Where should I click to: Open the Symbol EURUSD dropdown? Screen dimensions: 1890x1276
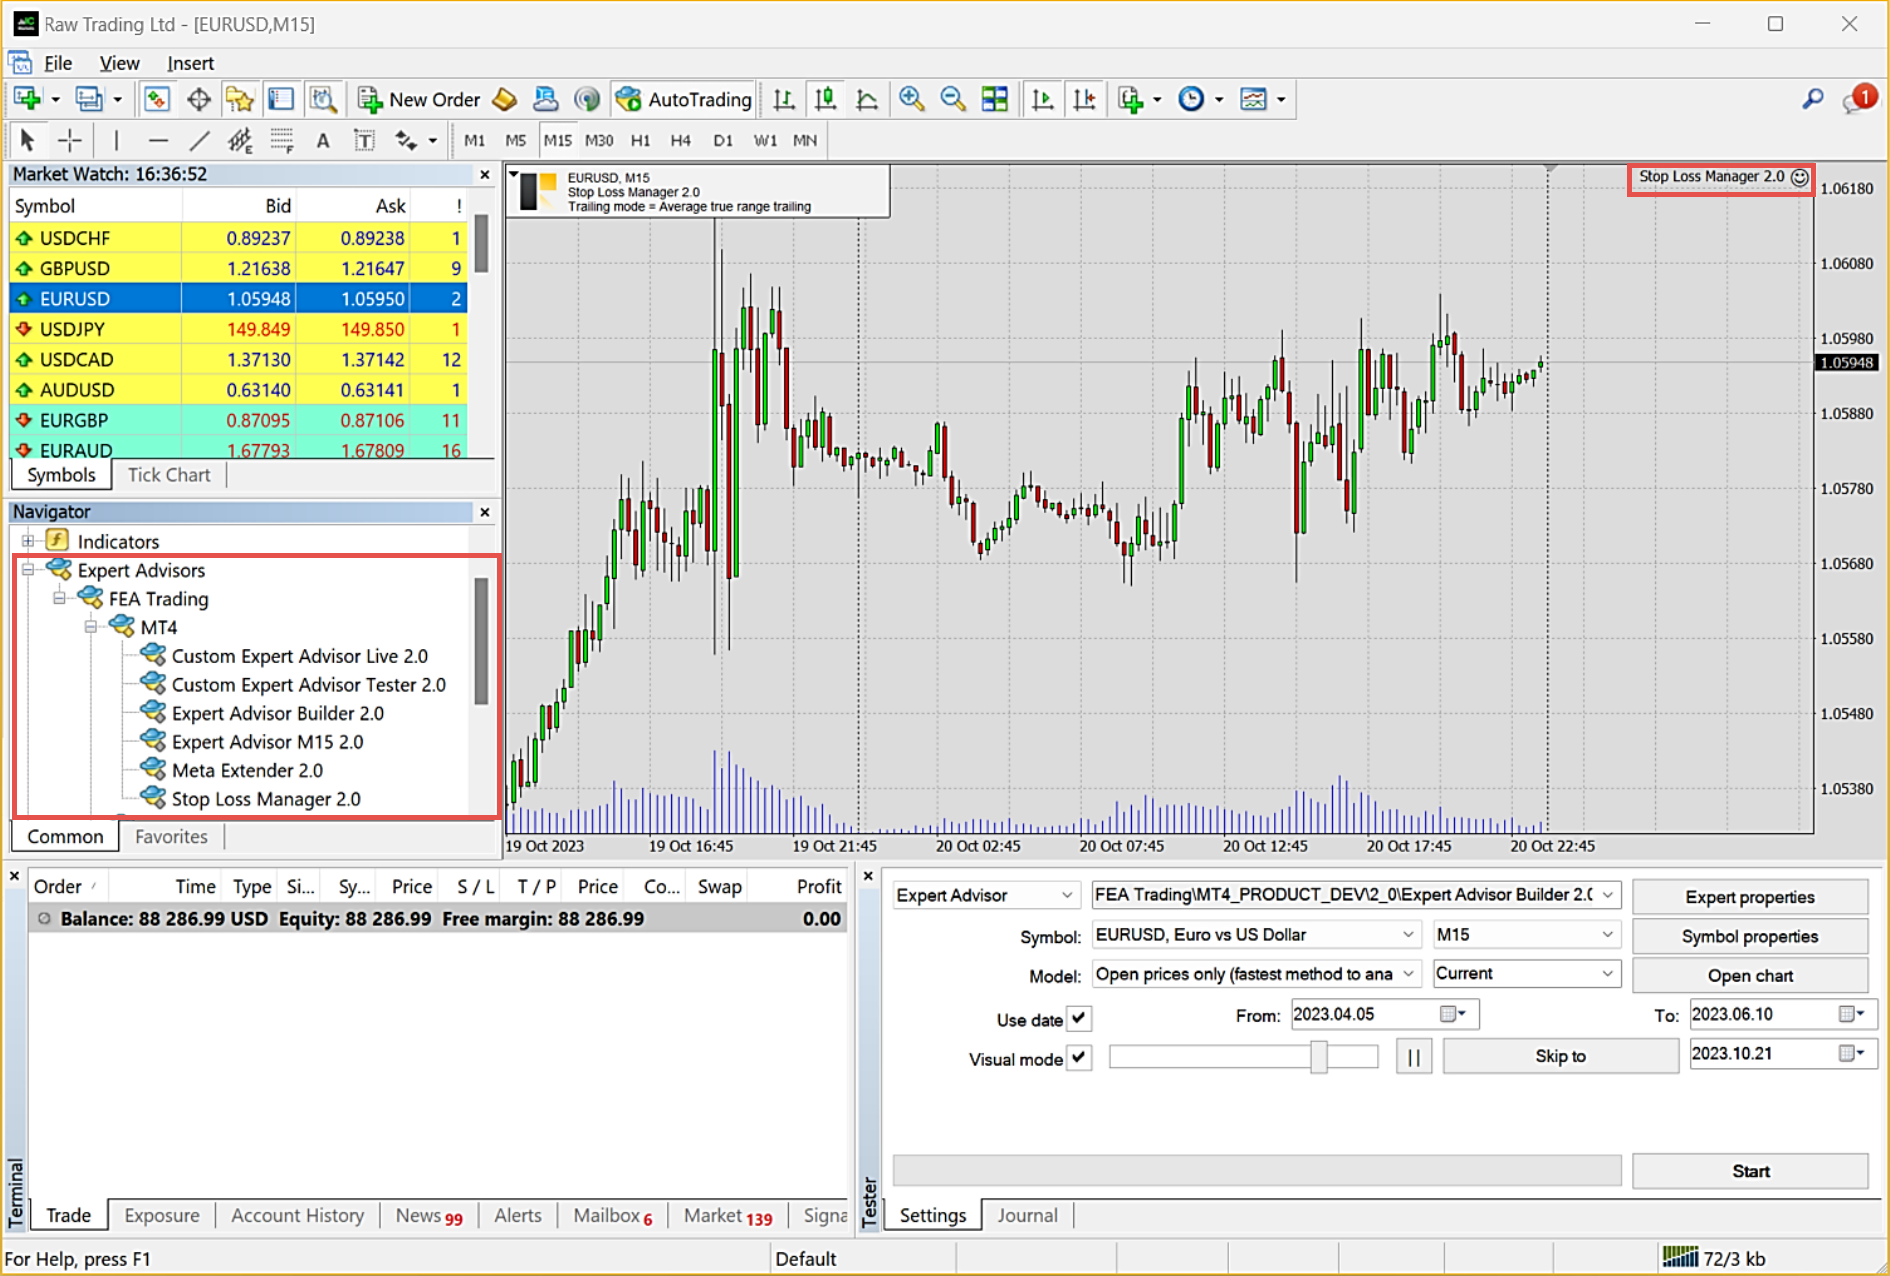(x=1256, y=934)
